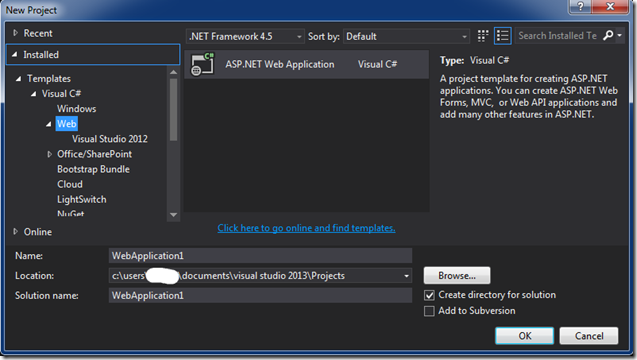This screenshot has height=360, width=637.
Task: Switch to medium icons list view
Action: tap(503, 36)
